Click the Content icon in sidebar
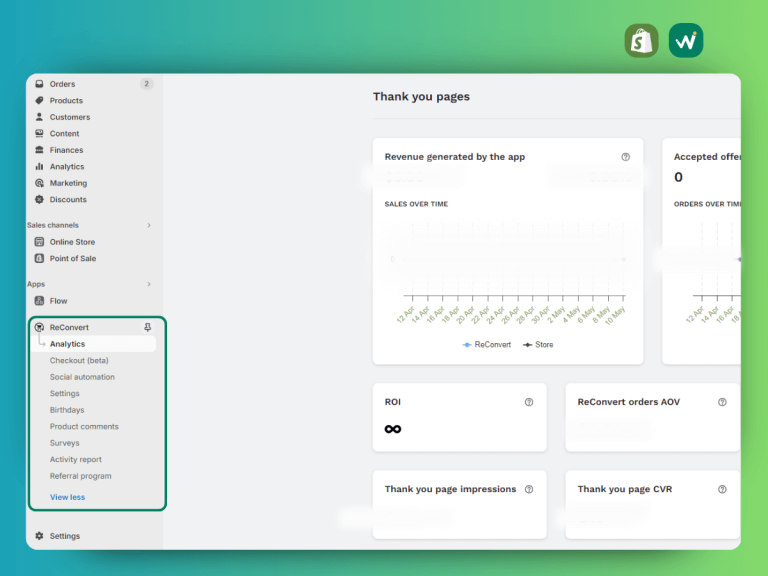 [x=39, y=133]
